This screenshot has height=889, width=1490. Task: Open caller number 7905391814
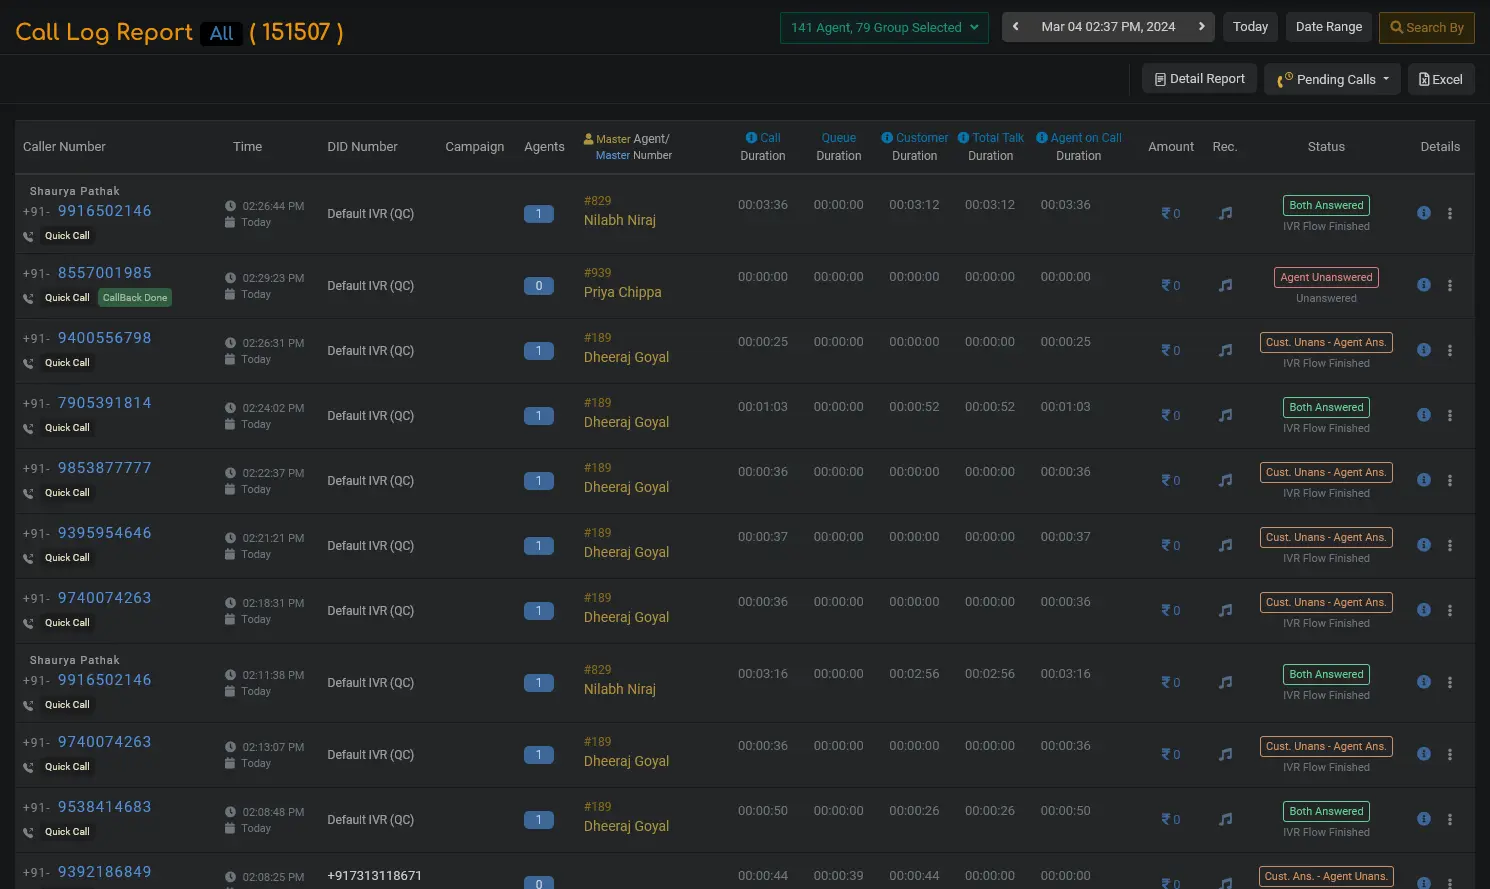(104, 403)
